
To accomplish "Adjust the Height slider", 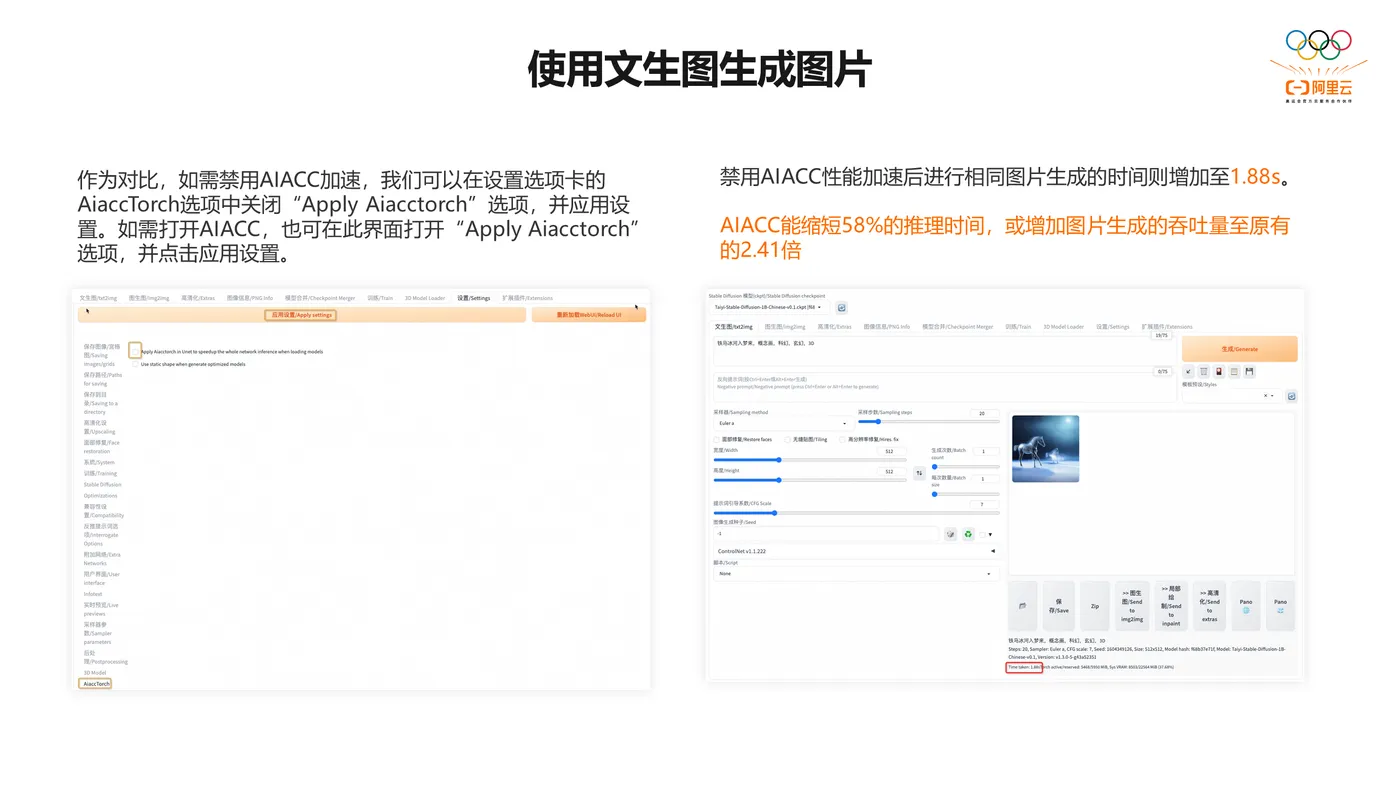I will click(810, 480).
